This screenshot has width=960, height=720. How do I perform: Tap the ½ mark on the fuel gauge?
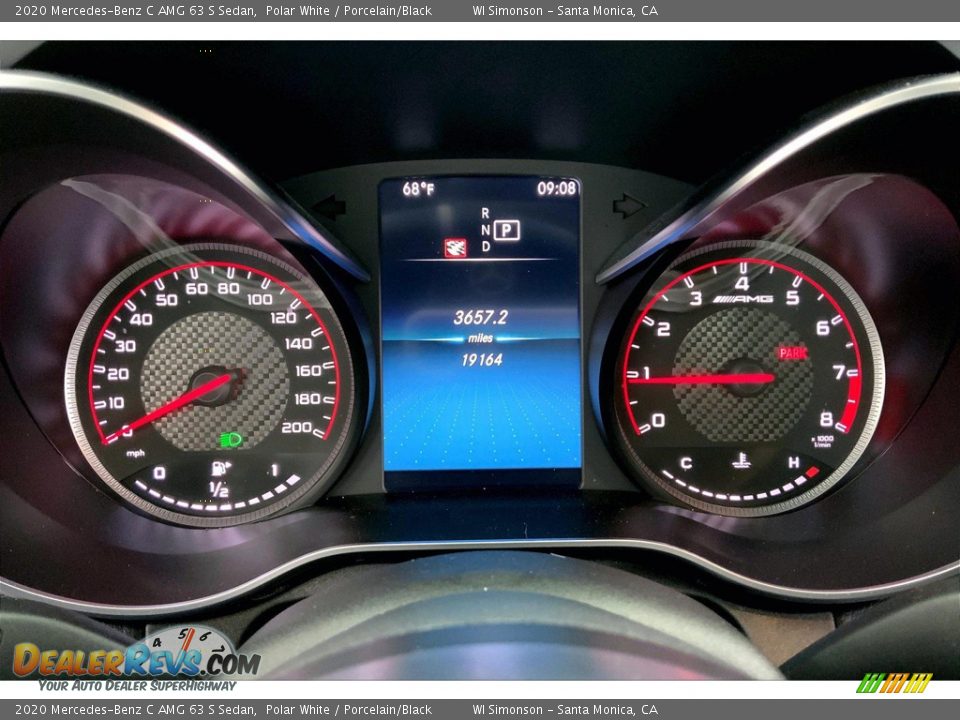point(219,489)
